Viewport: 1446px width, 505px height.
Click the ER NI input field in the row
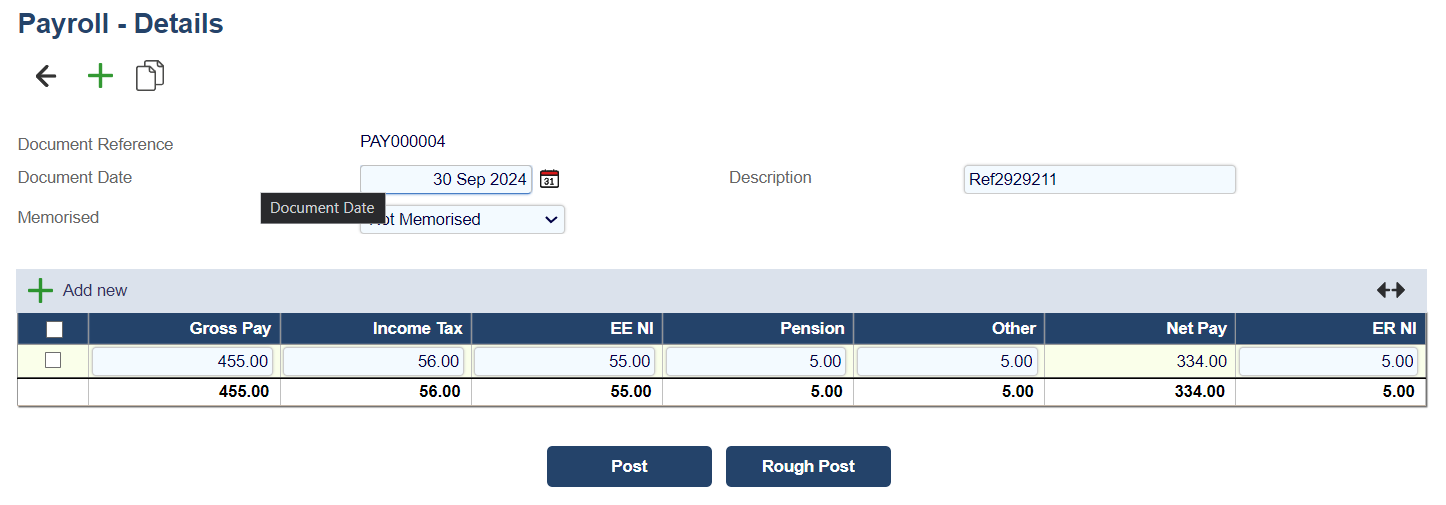1329,361
